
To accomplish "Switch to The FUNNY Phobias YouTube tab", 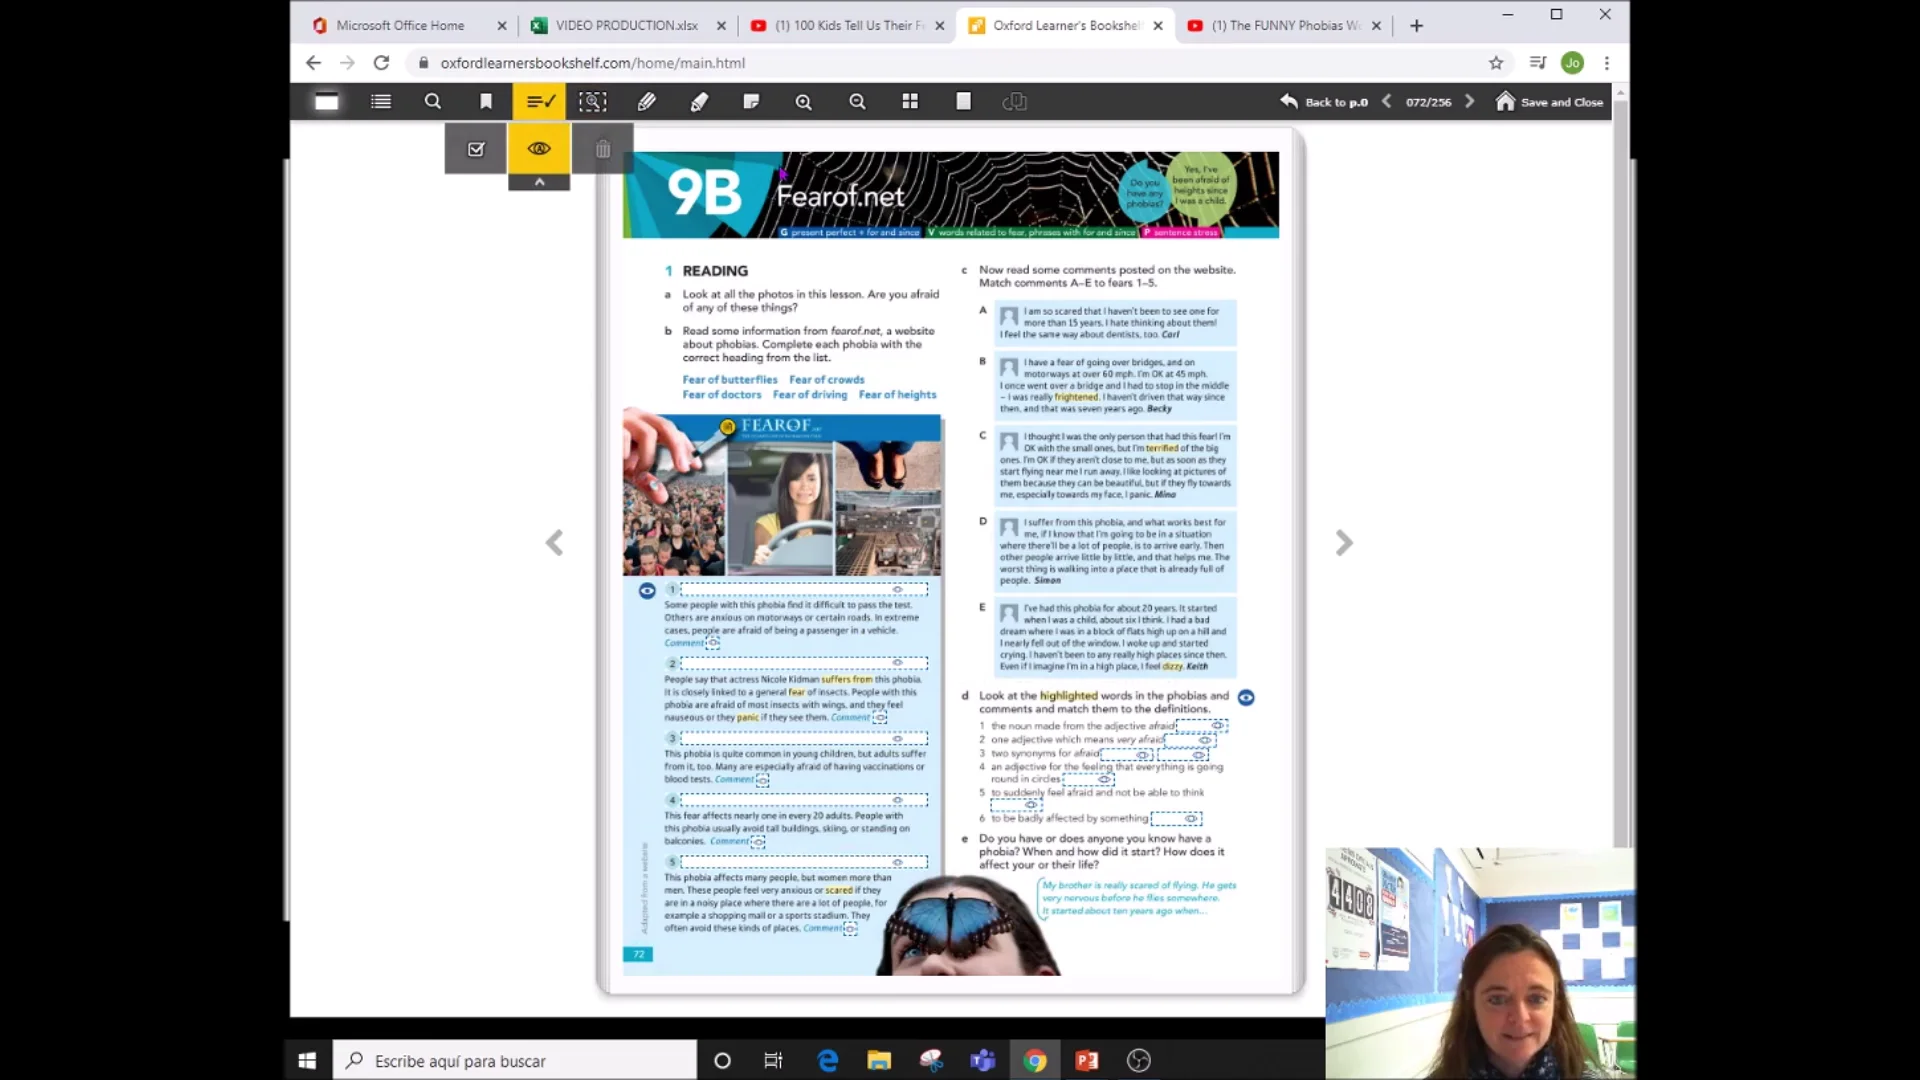I will point(1285,25).
